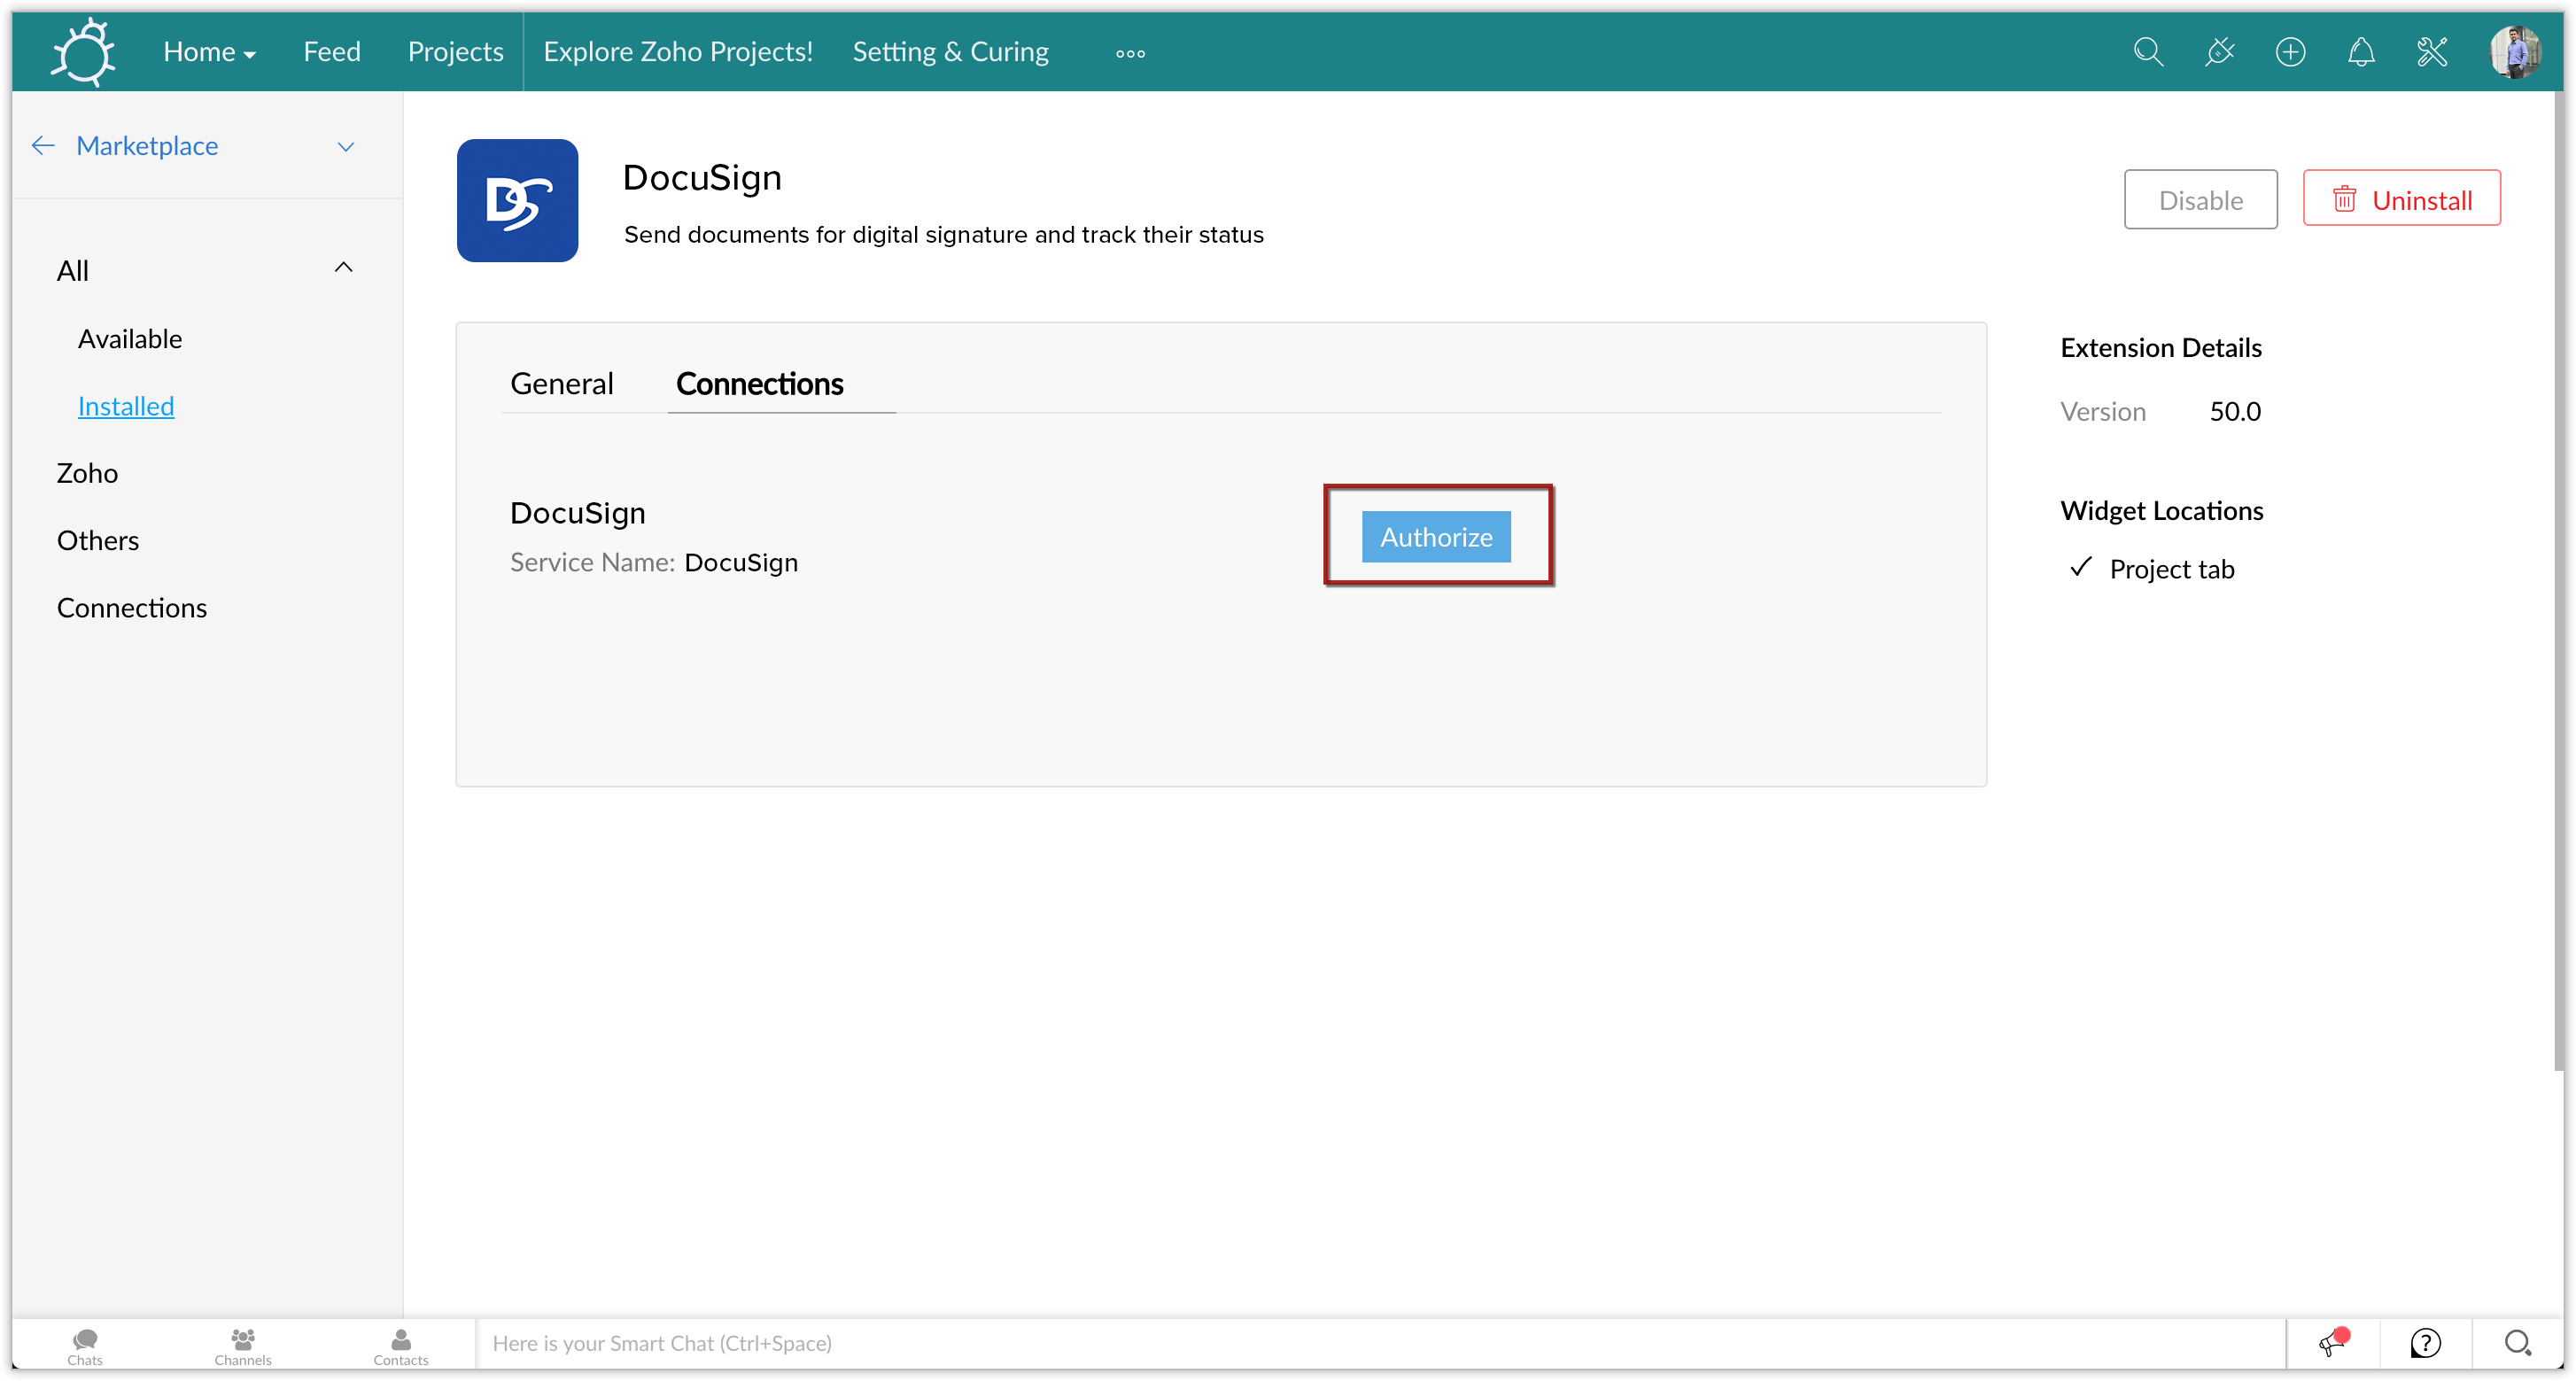
Task: Click the search magnifier icon in top bar
Action: [2147, 52]
